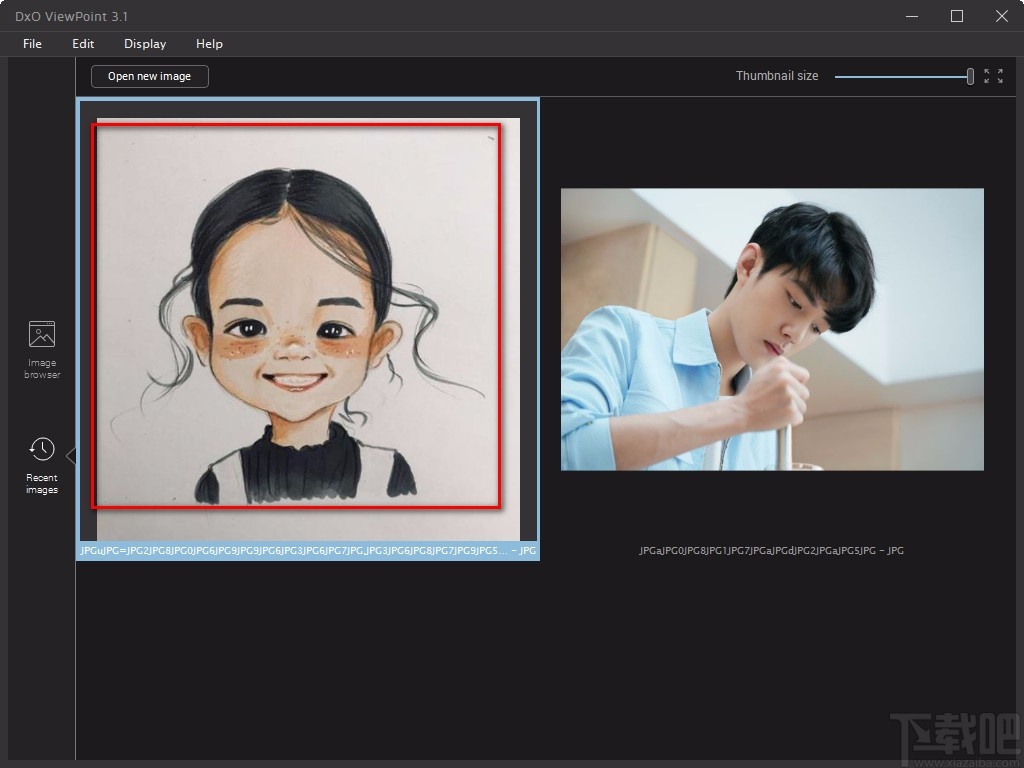
Task: Click the window-style Image browser icon
Action: (x=41, y=333)
